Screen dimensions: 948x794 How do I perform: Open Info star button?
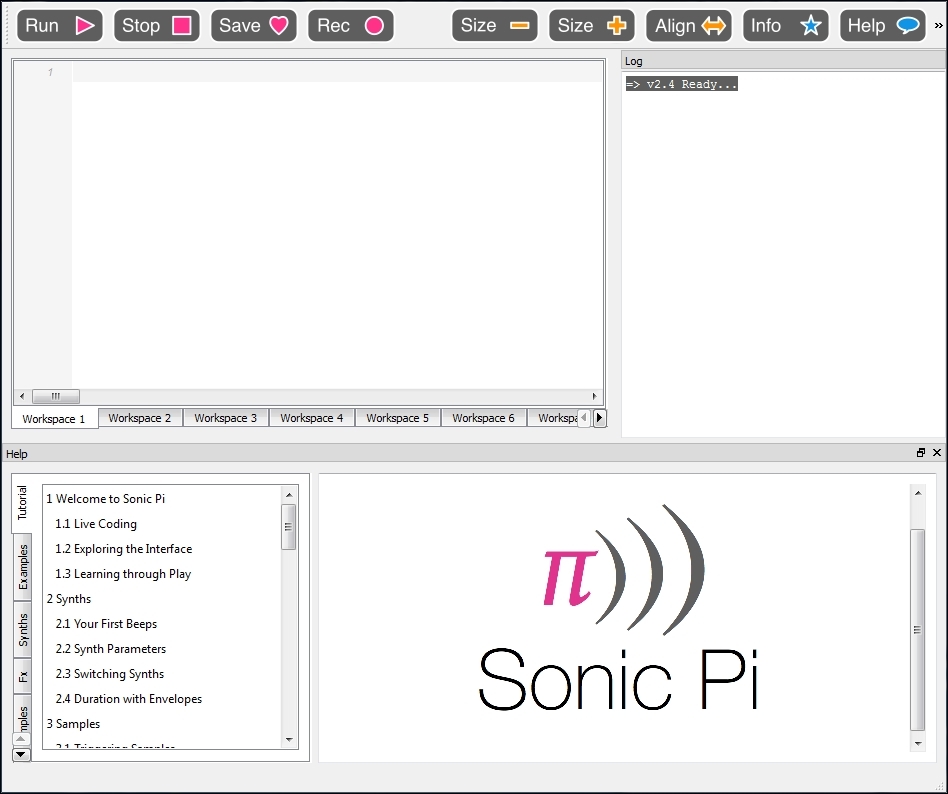coord(785,25)
